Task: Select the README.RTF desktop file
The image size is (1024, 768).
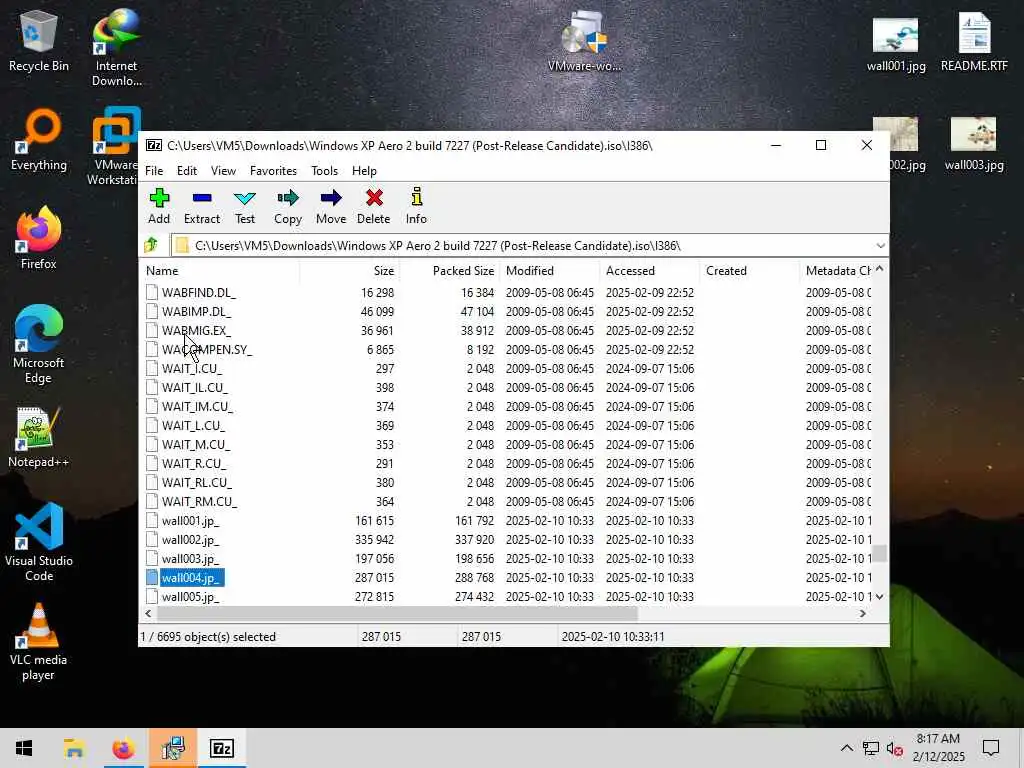Action: (974, 43)
